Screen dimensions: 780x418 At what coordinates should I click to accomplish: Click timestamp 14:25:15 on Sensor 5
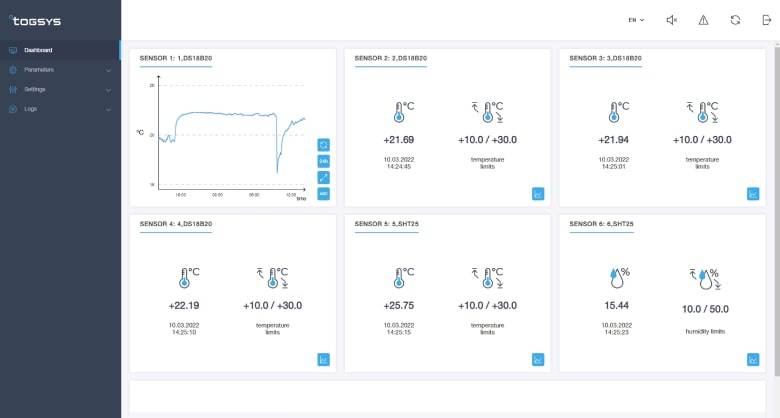click(x=398, y=332)
